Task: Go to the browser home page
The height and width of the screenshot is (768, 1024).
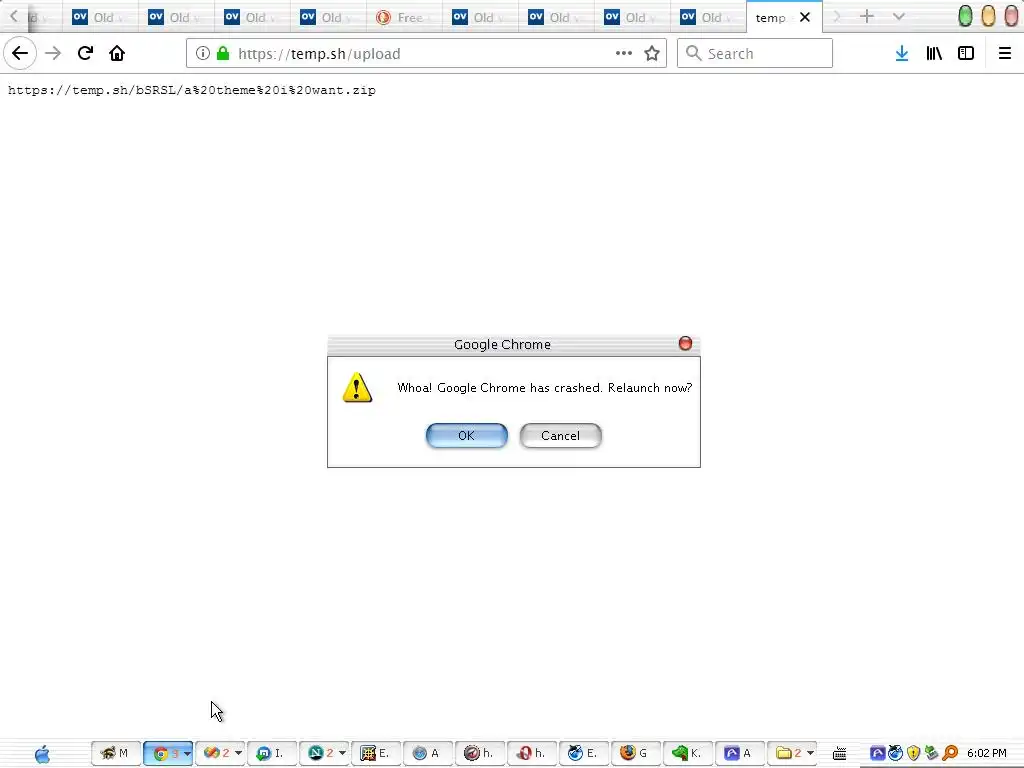Action: pyautogui.click(x=117, y=54)
